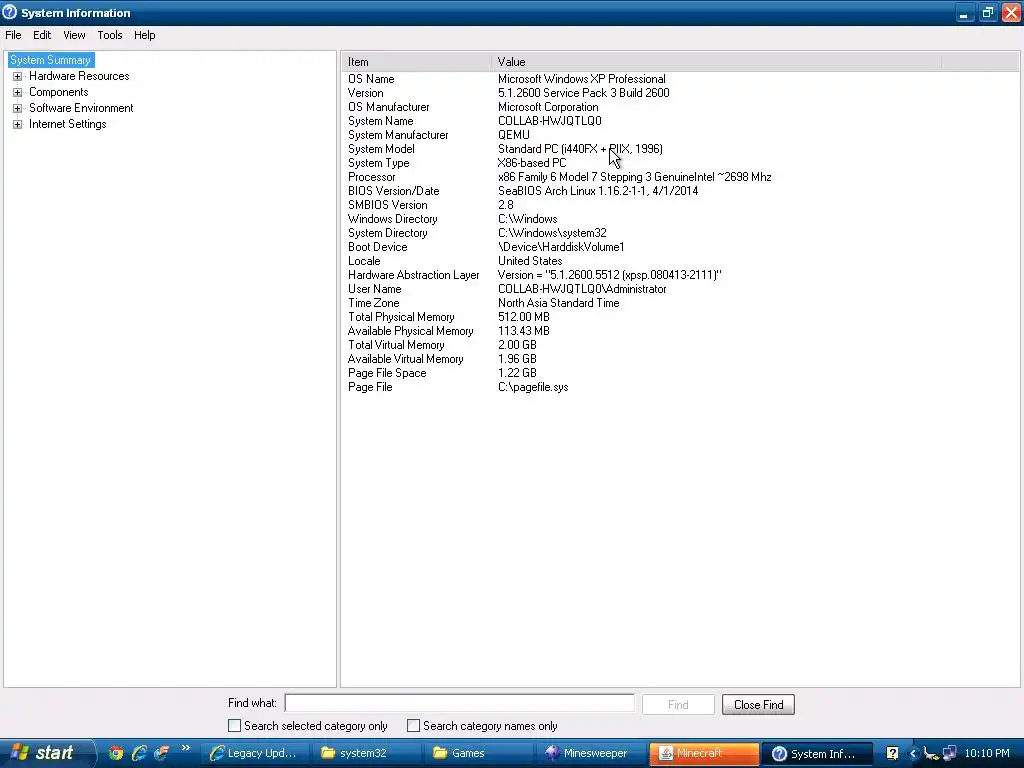Open the View menu

click(x=74, y=35)
